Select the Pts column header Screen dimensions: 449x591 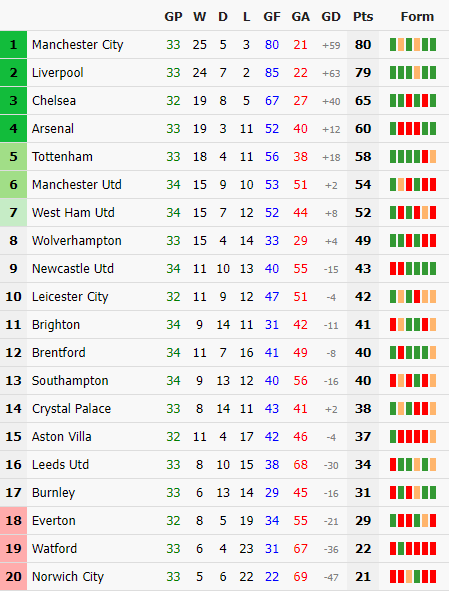click(x=363, y=17)
